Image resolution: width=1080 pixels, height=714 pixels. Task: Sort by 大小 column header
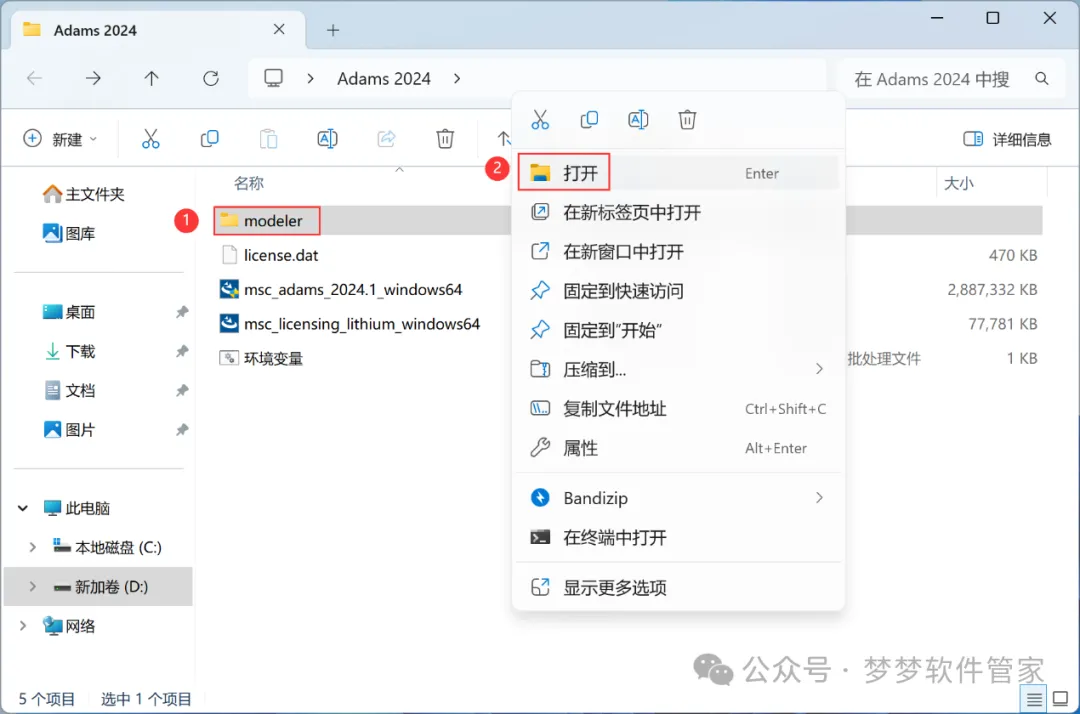pos(958,183)
